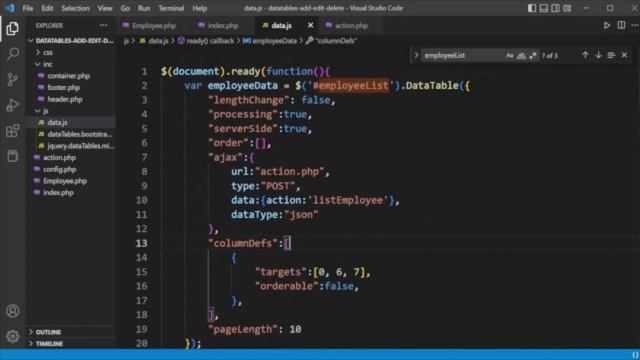Open the Run menu
This screenshot has width=640, height=360.
pos(144,8)
